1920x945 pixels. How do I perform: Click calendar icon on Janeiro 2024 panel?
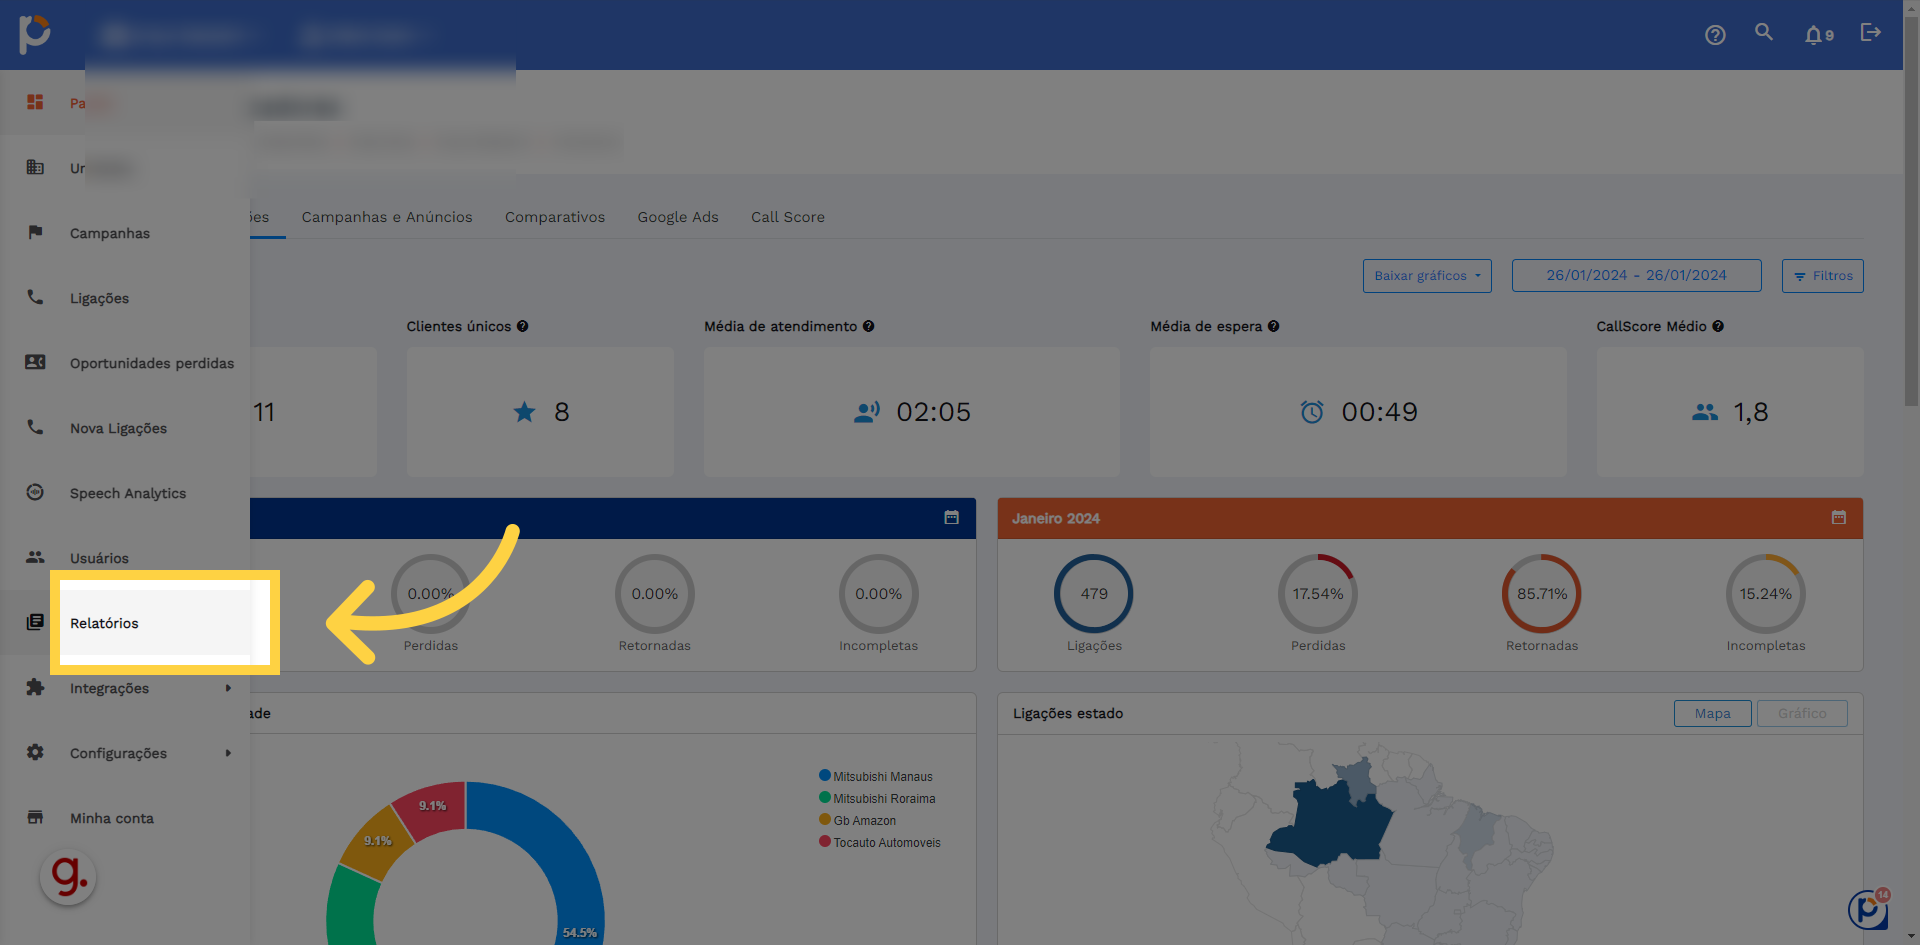(x=1839, y=517)
